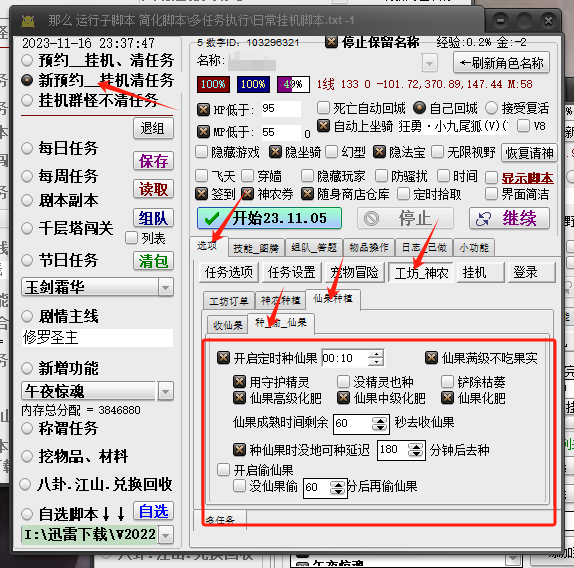Click the 刷新角色名称 refresh button
The width and height of the screenshot is (574, 568).
tap(502, 63)
